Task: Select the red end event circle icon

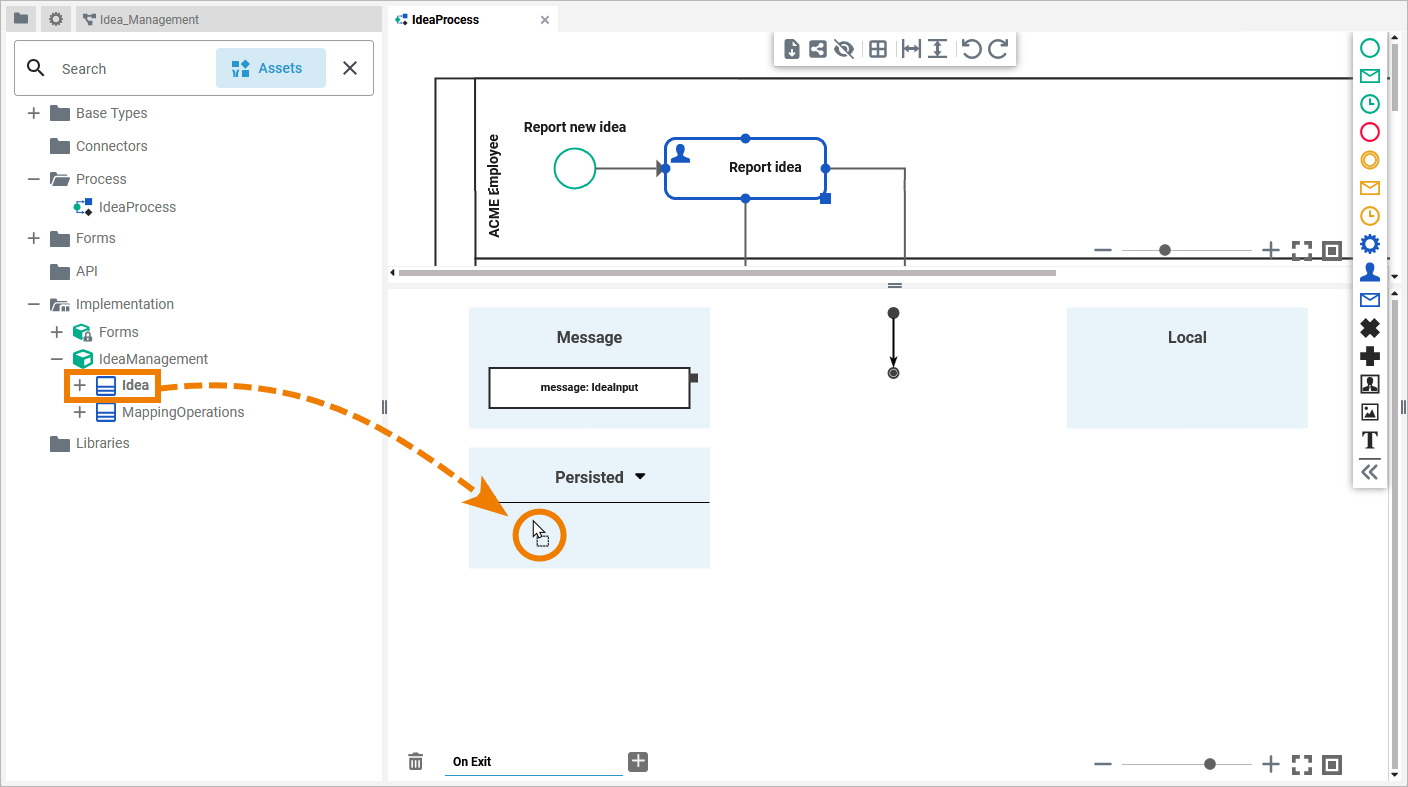Action: click(x=1370, y=132)
